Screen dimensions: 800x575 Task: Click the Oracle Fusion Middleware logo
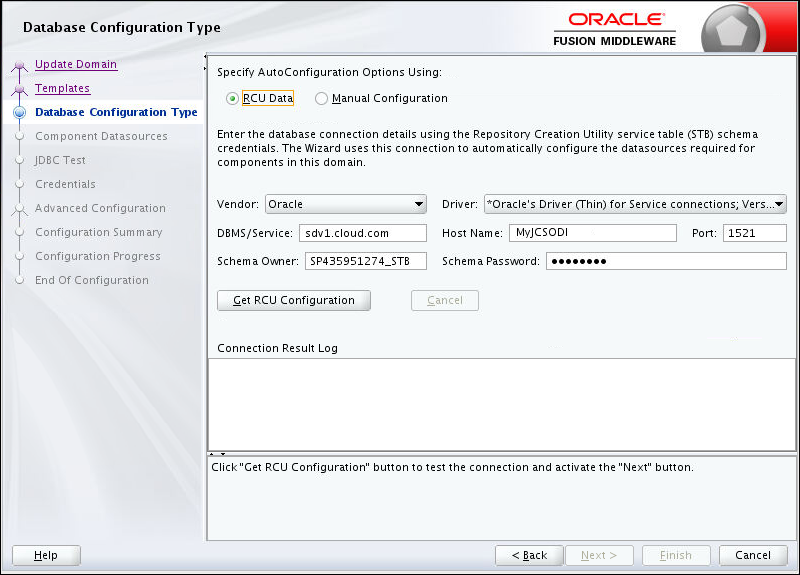click(615, 30)
